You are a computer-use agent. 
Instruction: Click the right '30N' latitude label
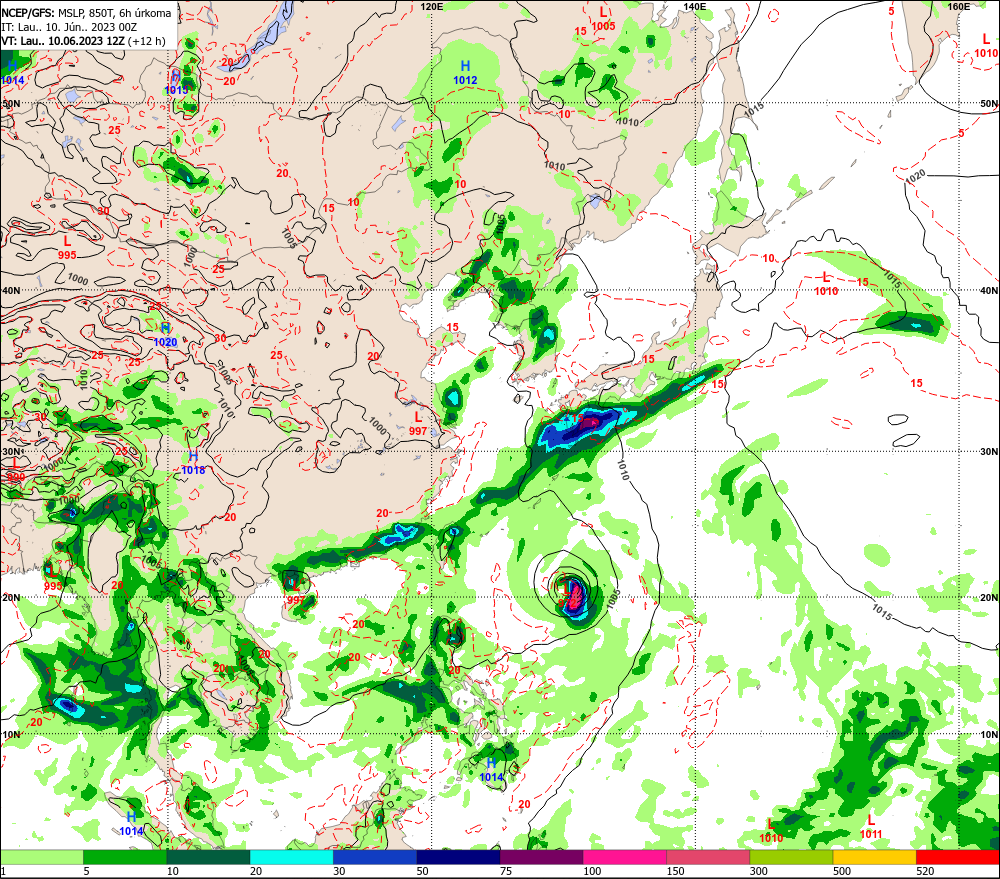pyautogui.click(x=989, y=451)
